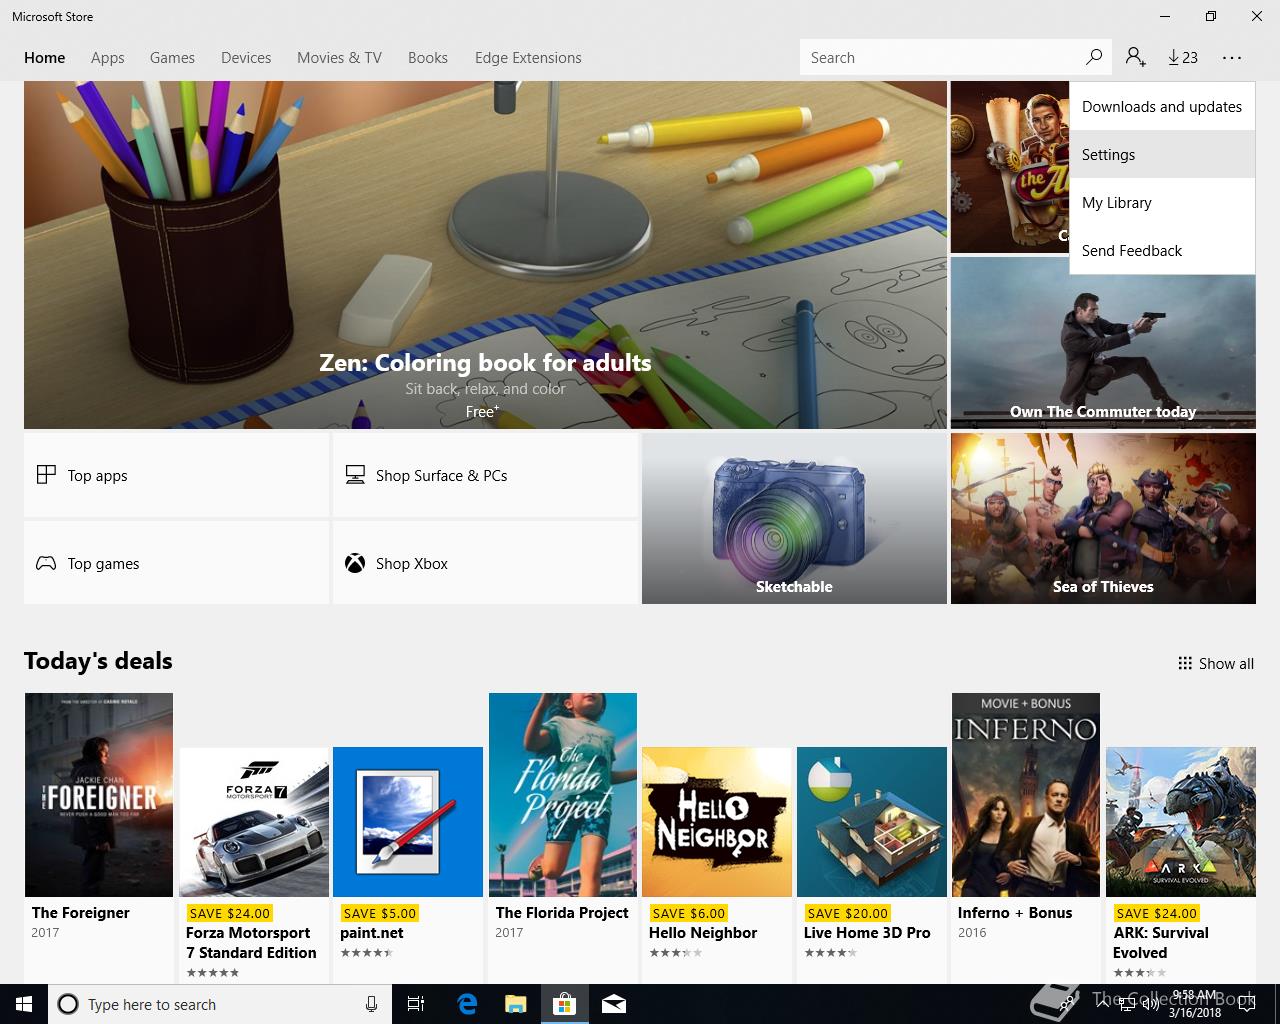Open File Explorer from the taskbar

(515, 1004)
